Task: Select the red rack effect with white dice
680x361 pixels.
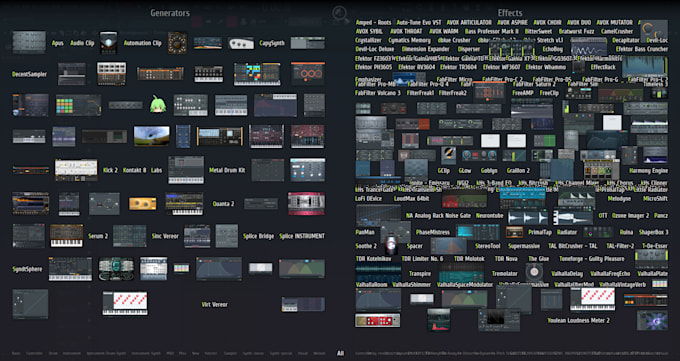Action: coord(377,321)
